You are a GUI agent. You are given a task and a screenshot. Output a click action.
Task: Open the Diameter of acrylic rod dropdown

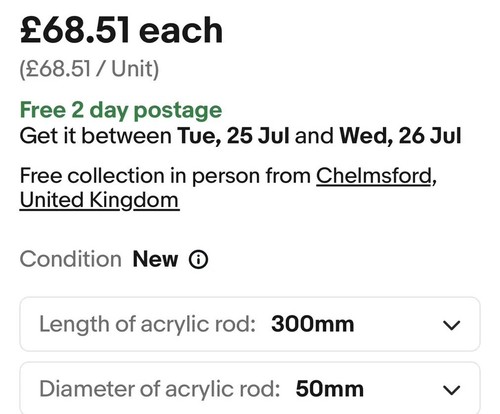pos(250,388)
